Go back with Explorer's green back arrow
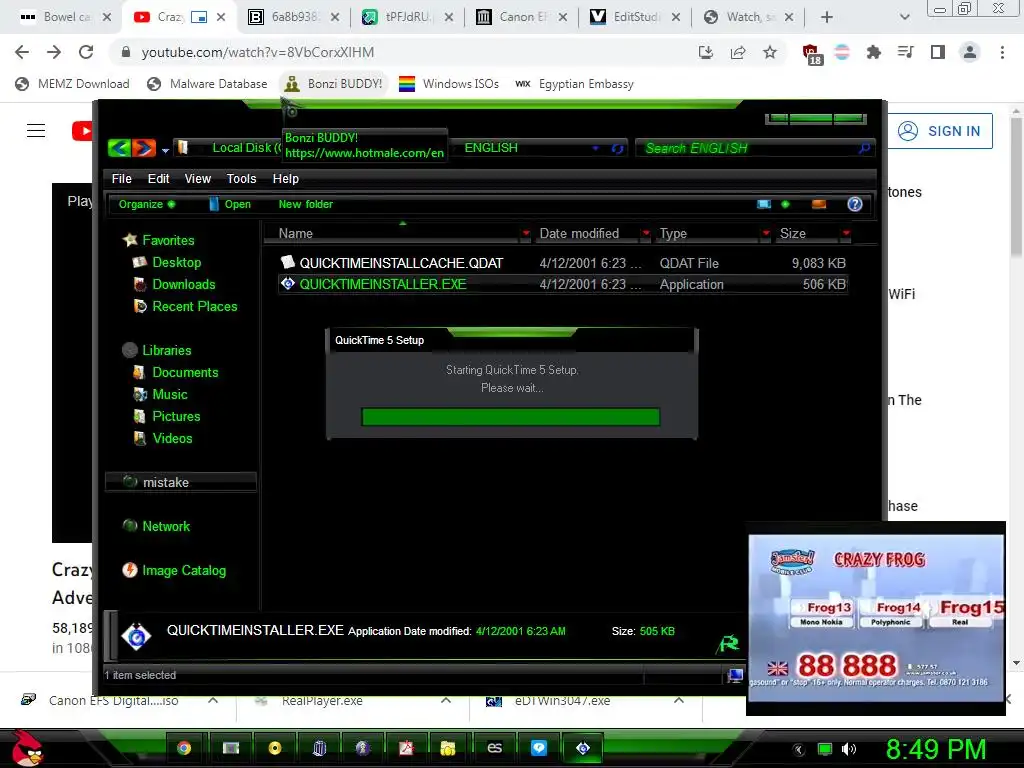The image size is (1024, 768). click(x=120, y=148)
